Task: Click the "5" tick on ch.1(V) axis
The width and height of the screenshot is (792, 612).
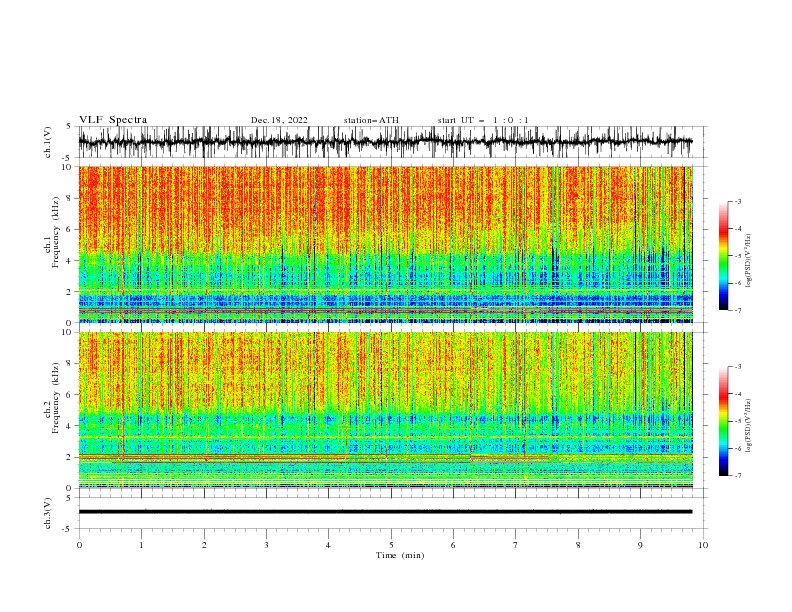Action: tap(71, 127)
